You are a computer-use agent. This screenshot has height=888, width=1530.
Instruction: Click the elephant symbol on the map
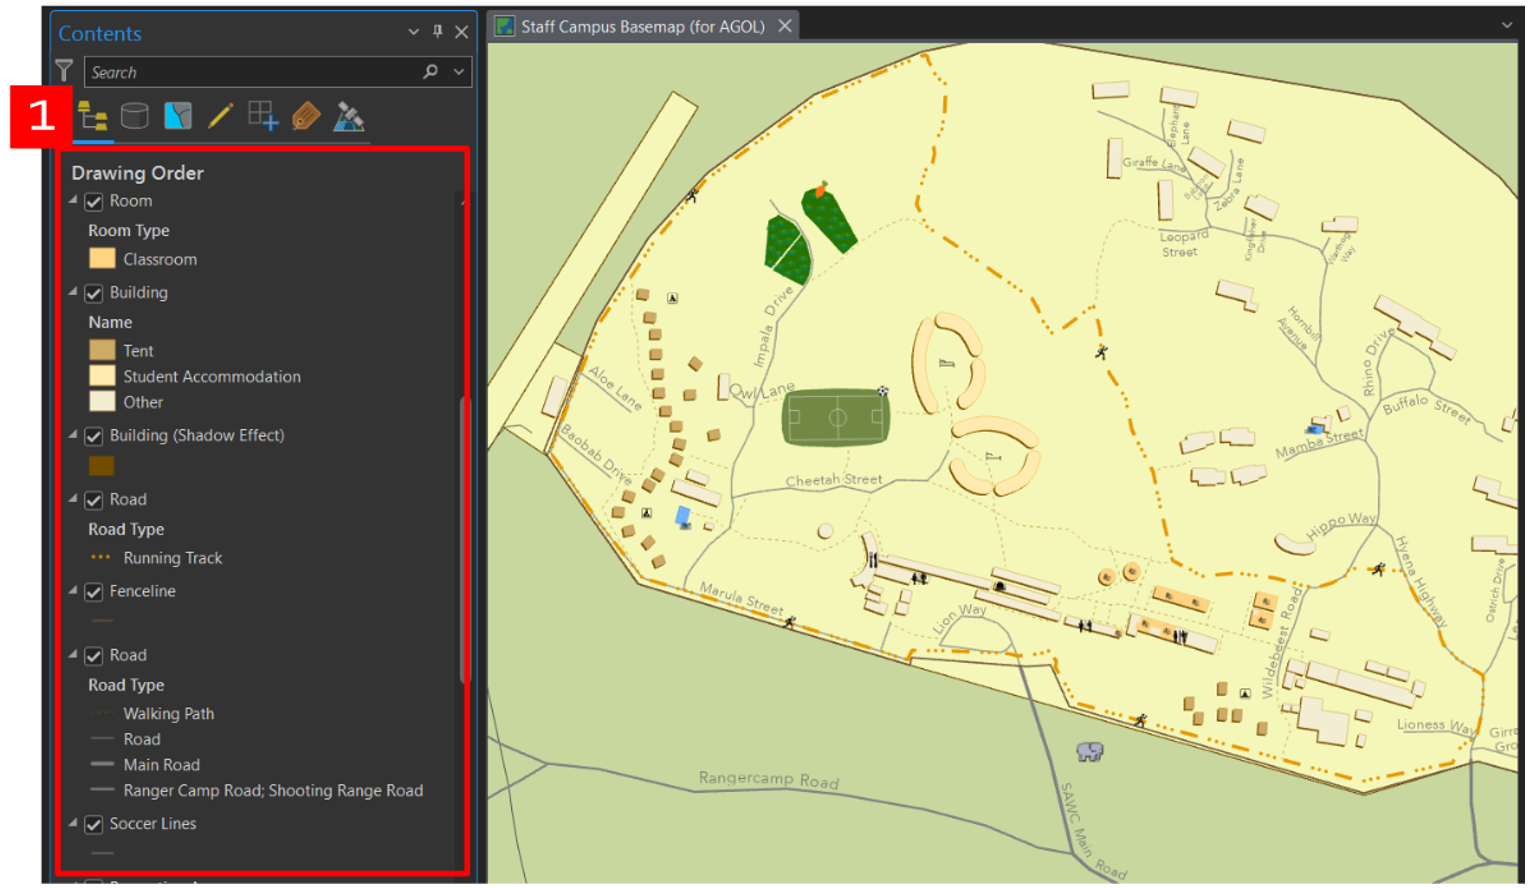1089,751
